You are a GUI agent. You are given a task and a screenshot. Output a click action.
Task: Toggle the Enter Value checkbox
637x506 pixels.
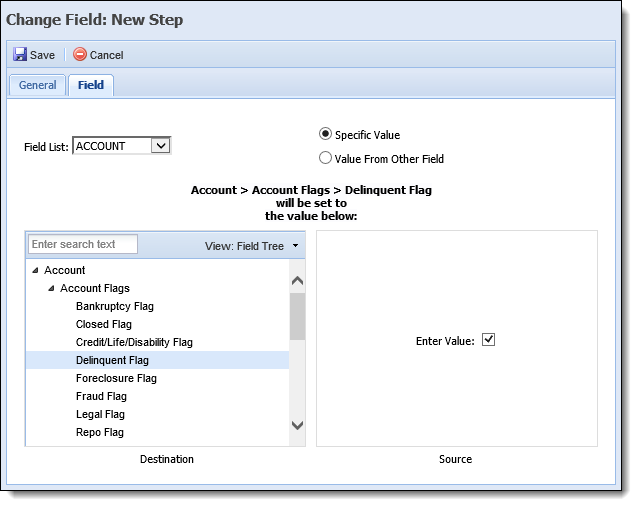point(488,339)
